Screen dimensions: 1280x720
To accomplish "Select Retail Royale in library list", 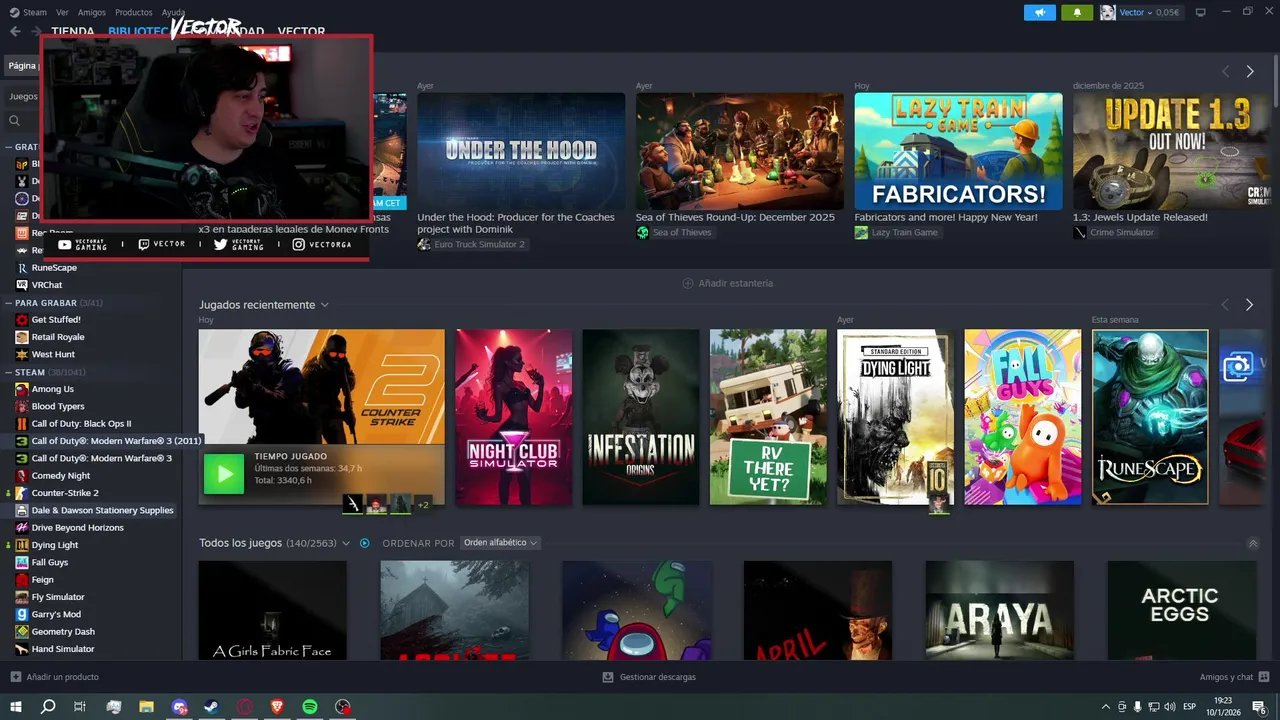I will point(58,337).
